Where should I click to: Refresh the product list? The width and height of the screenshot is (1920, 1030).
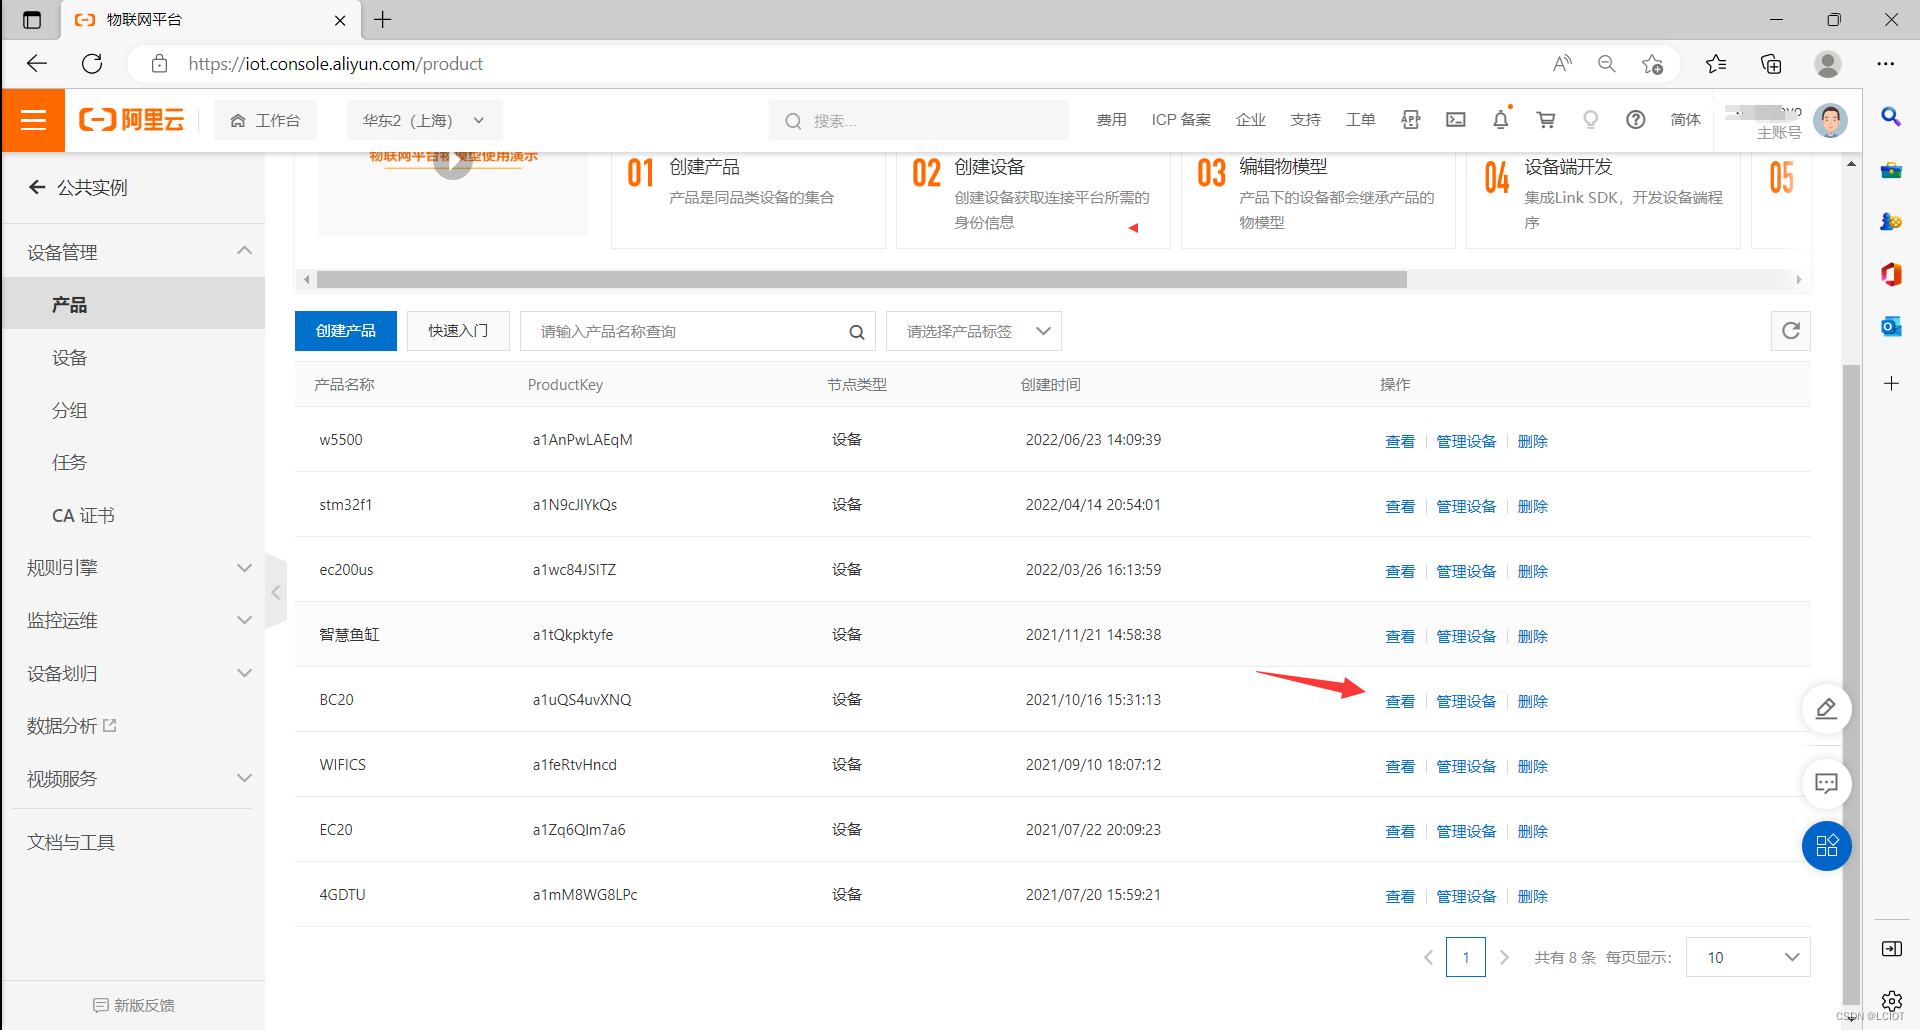tap(1790, 331)
